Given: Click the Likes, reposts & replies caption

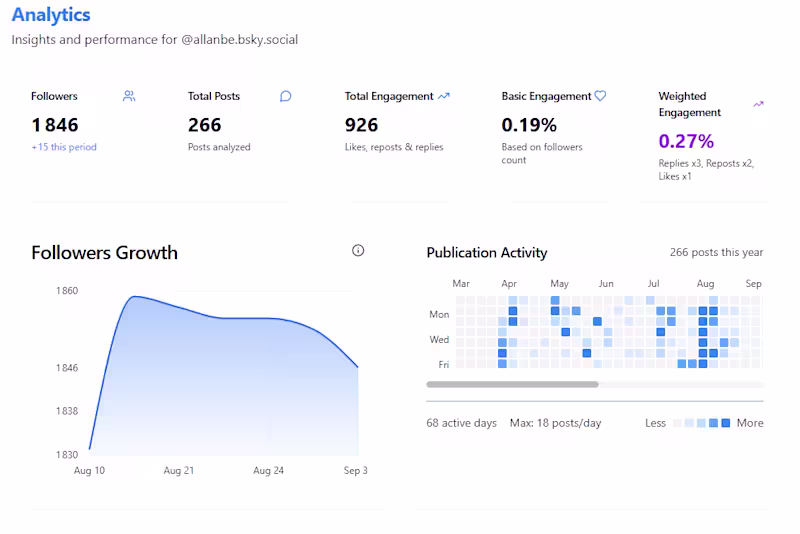Looking at the screenshot, I should point(394,147).
